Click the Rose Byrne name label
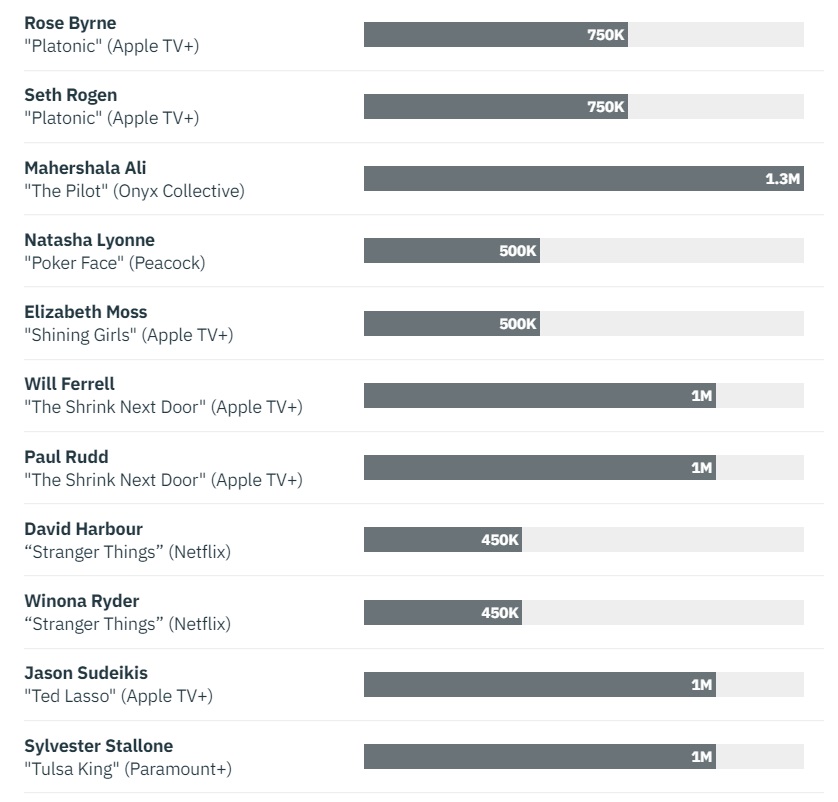 [70, 23]
